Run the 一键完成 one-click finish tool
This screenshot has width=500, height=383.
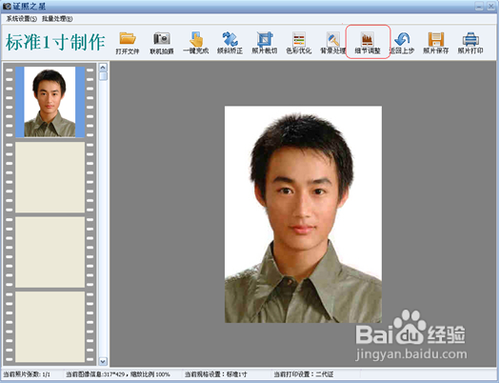[x=196, y=43]
